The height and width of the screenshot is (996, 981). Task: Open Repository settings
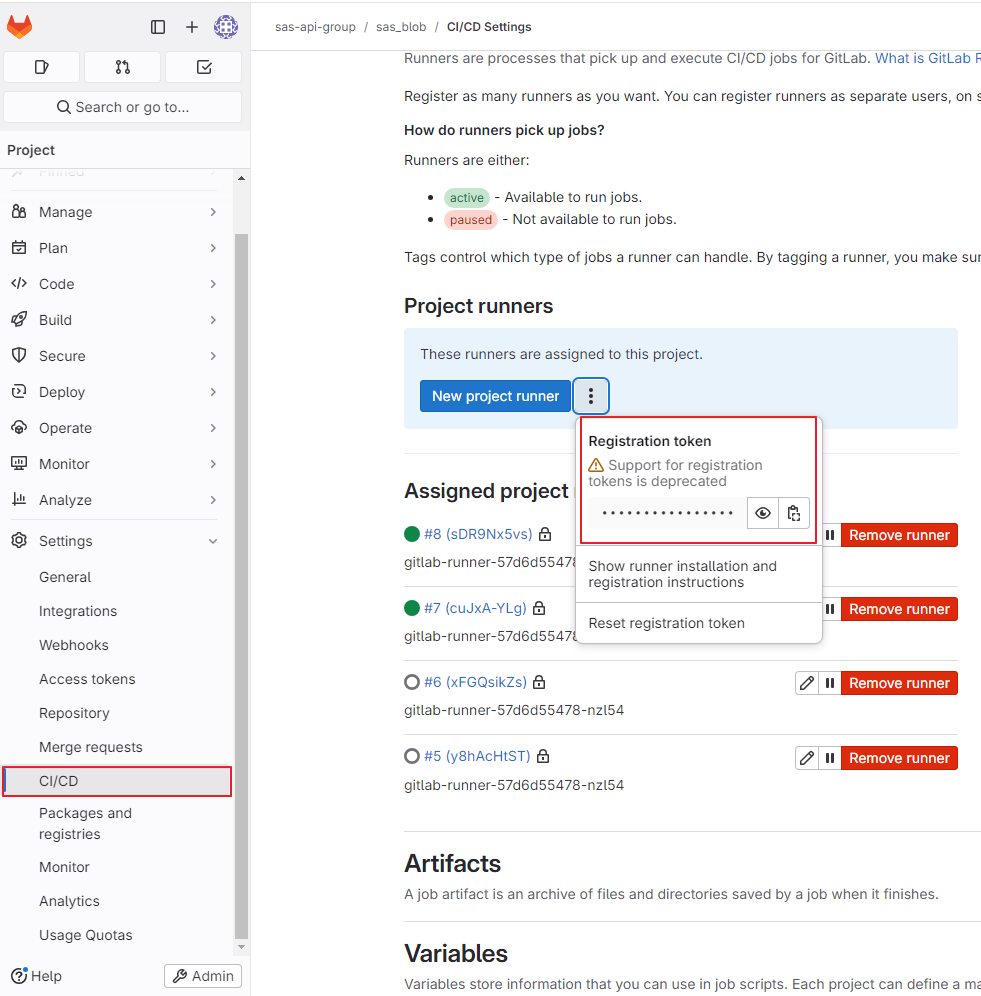(x=74, y=713)
